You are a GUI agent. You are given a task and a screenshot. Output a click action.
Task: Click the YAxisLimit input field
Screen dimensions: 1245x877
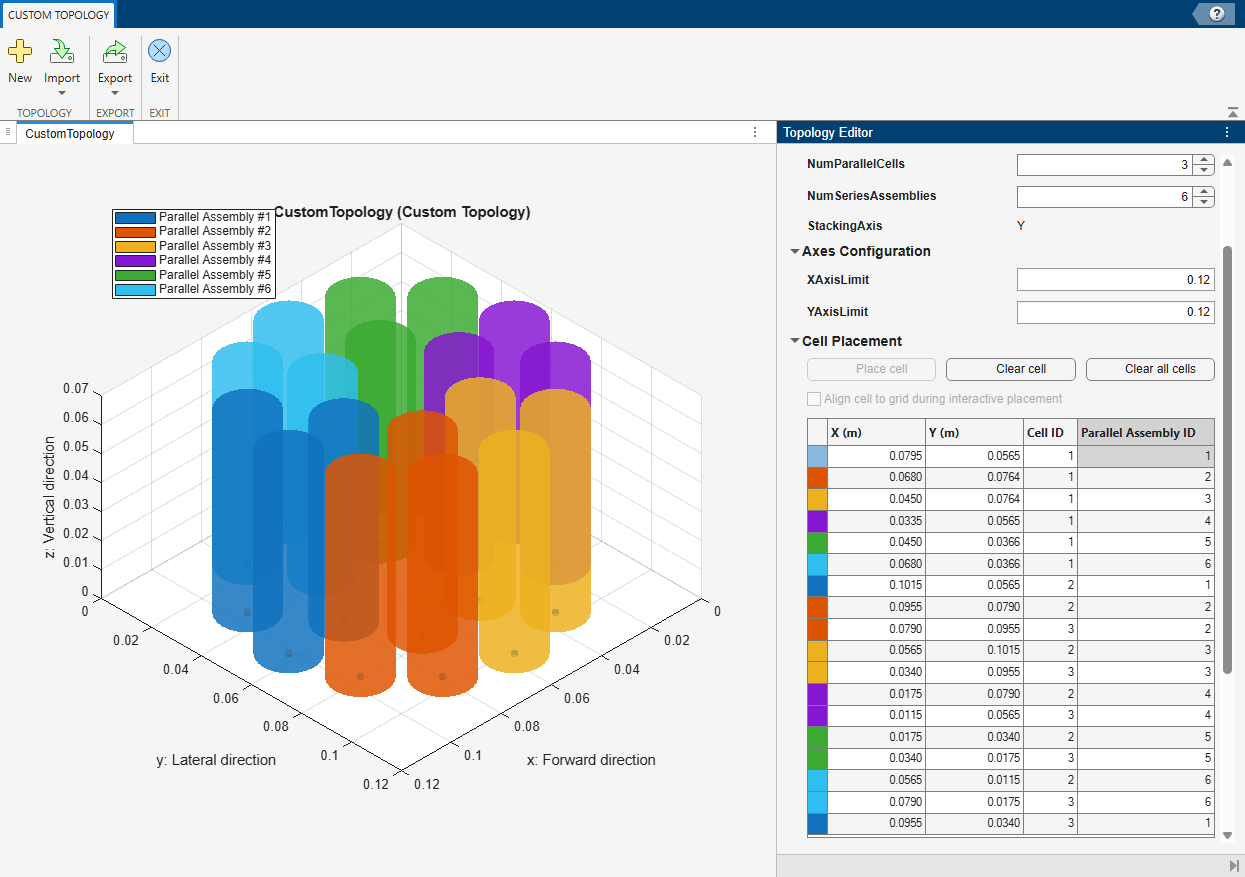click(x=1116, y=312)
